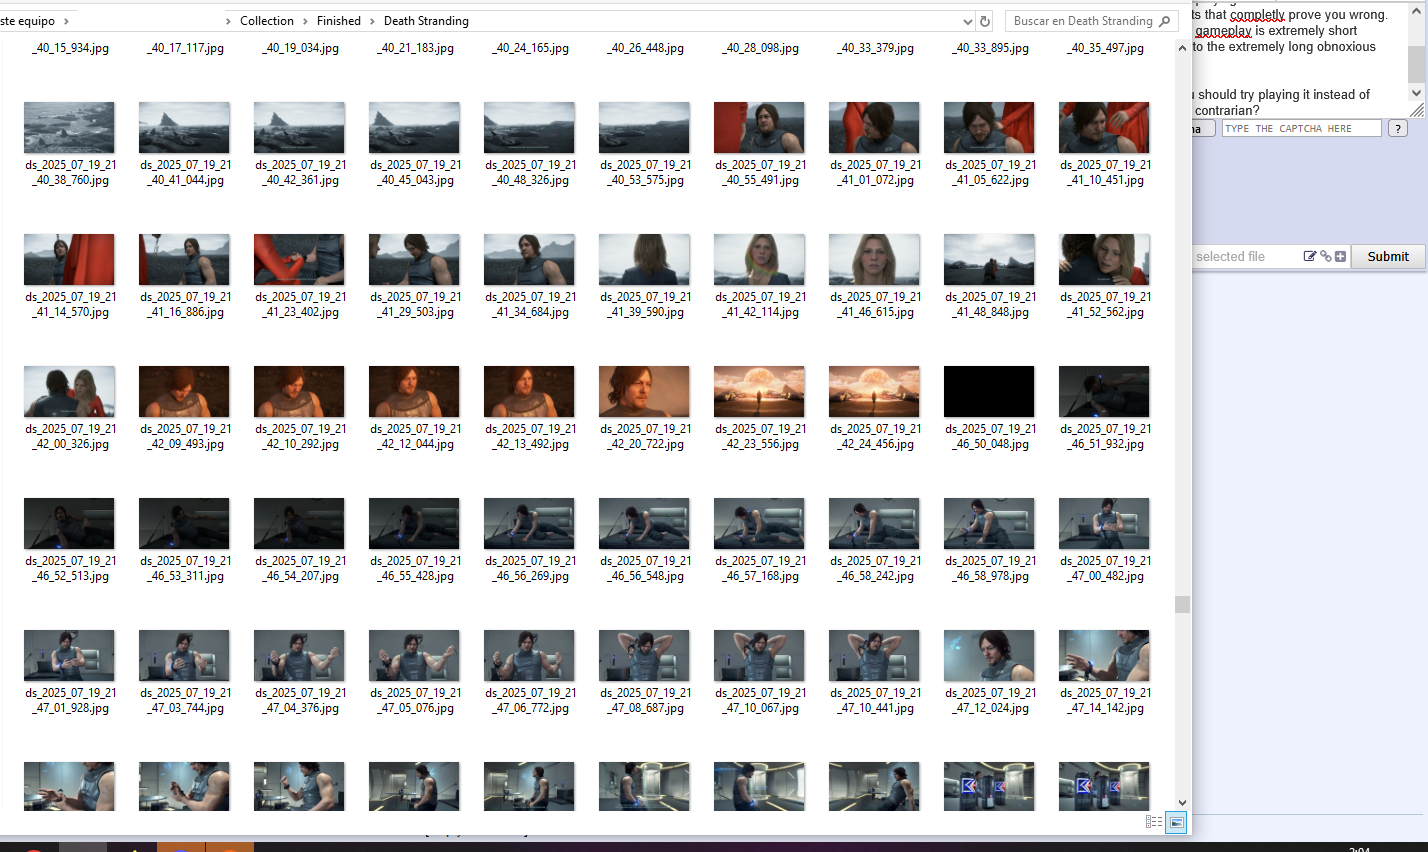
Task: Navigate to Finished breadcrumb folder
Action: coord(339,21)
